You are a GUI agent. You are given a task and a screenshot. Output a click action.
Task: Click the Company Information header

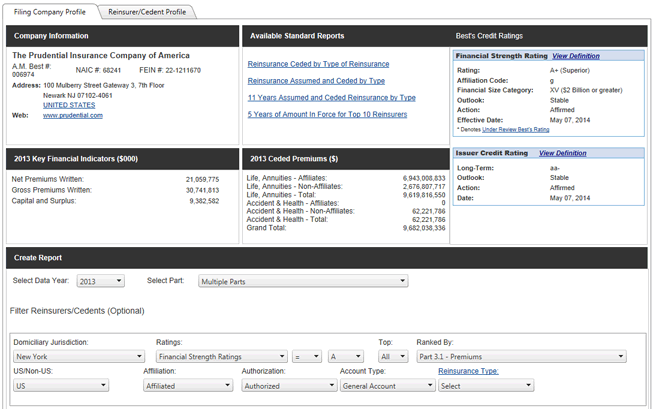tap(51, 36)
